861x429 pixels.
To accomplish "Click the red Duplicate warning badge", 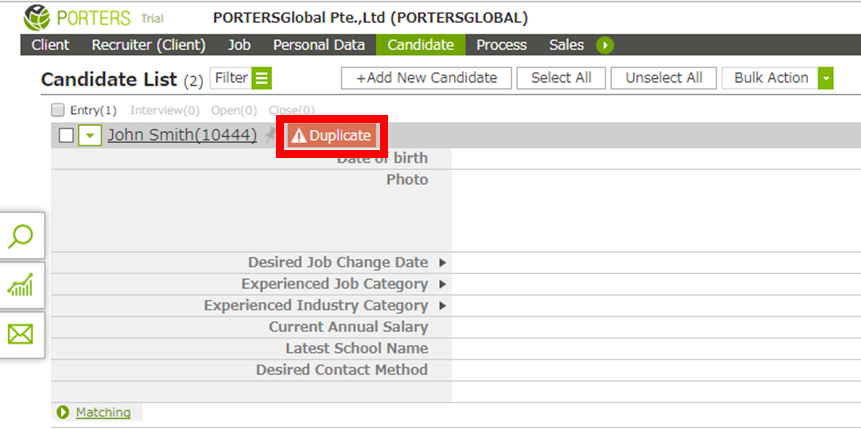I will (332, 136).
